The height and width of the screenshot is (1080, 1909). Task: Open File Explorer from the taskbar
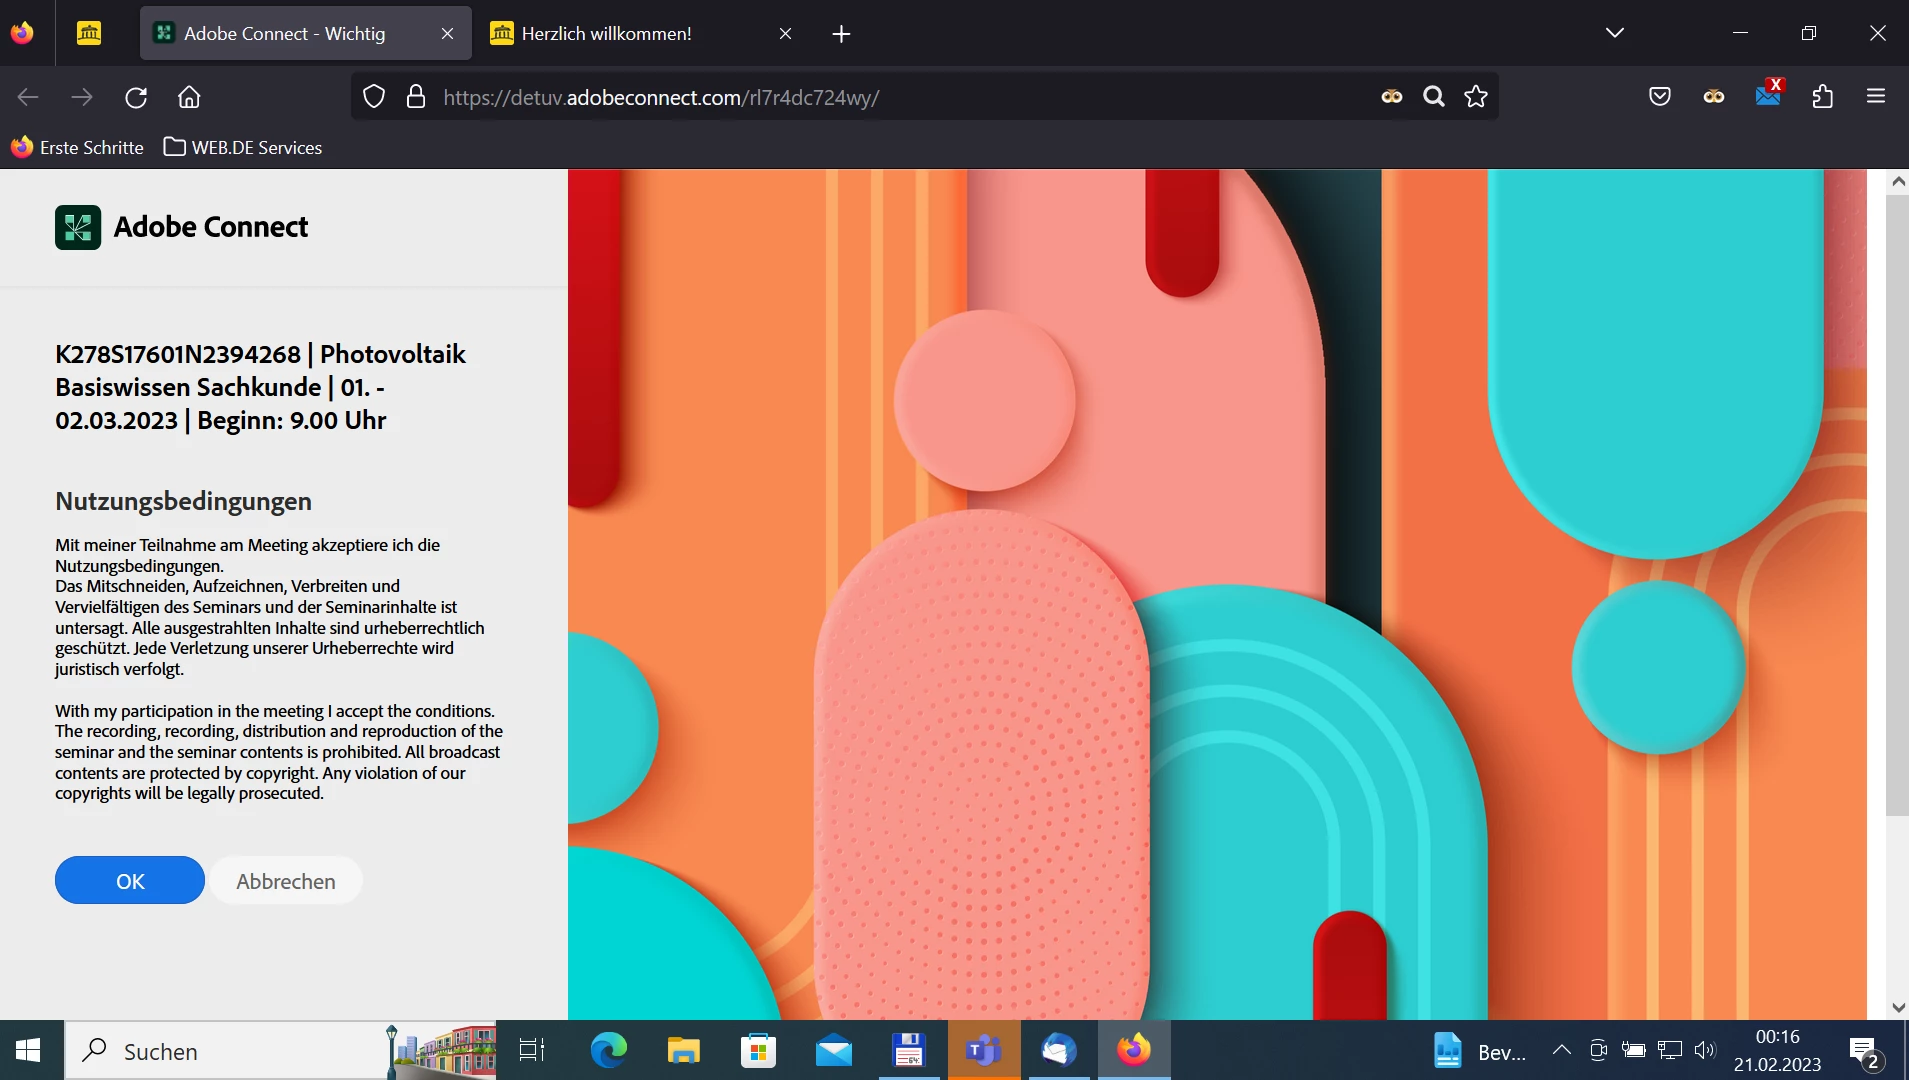pos(684,1050)
